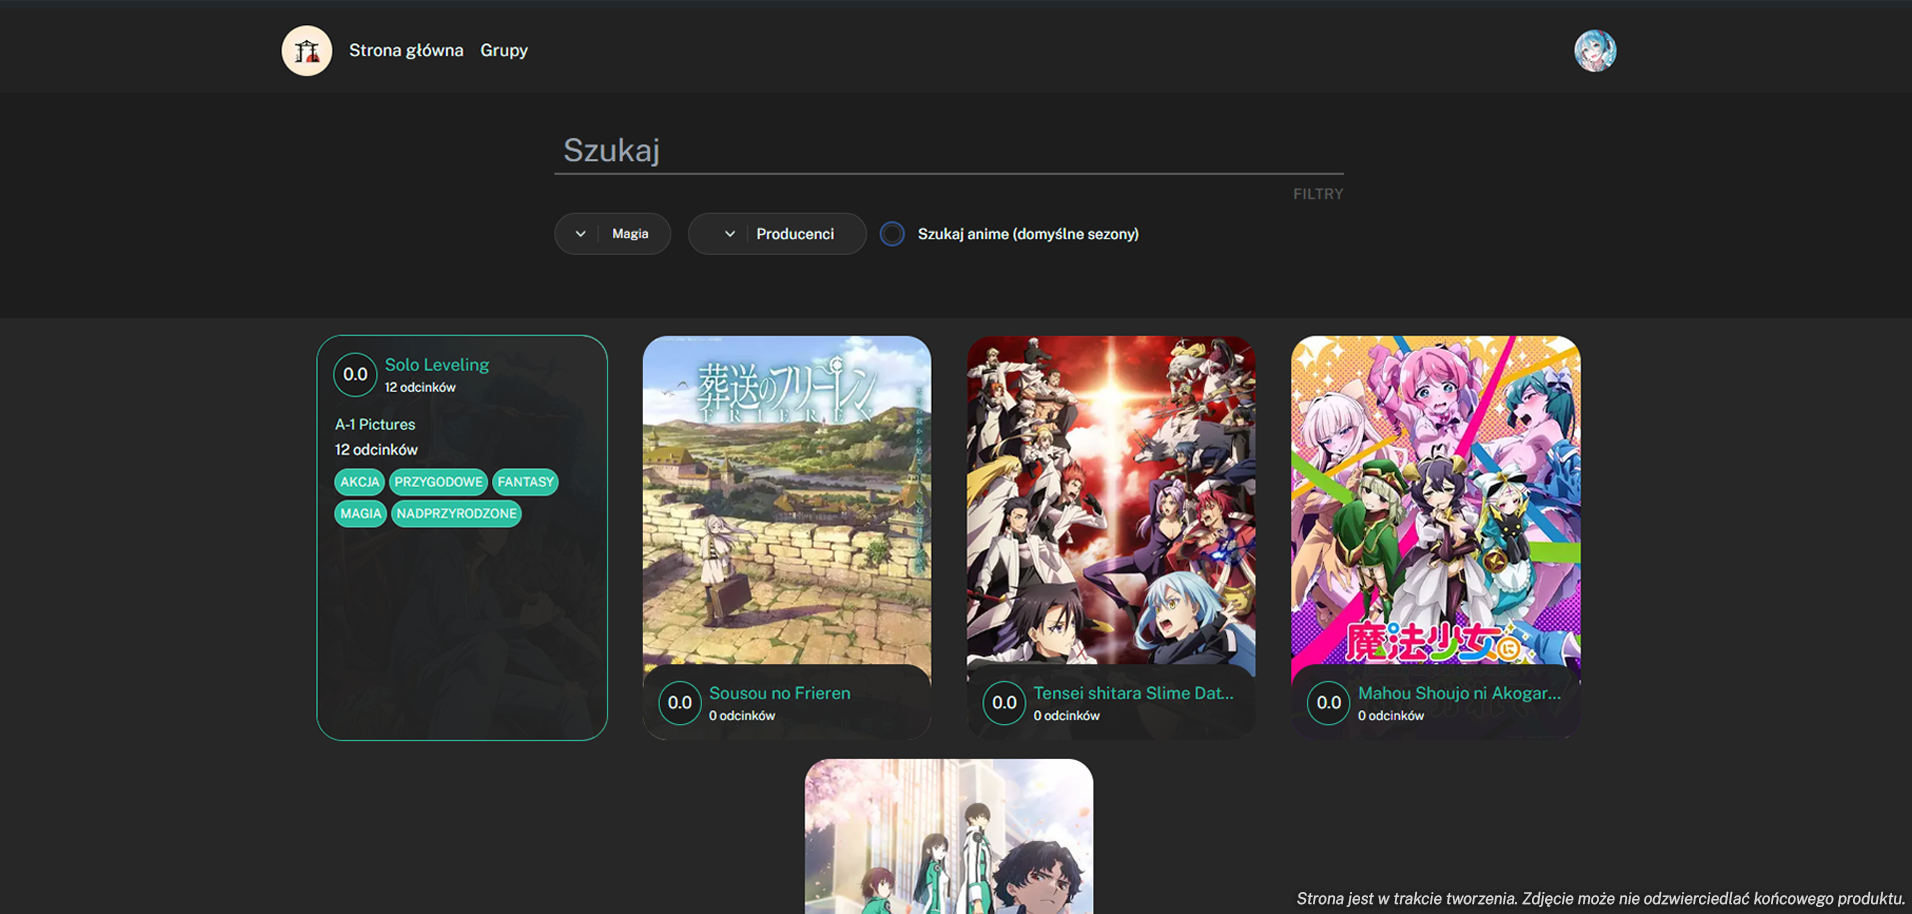The image size is (1912, 914).
Task: Click the FANTASY tag
Action: click(x=525, y=482)
